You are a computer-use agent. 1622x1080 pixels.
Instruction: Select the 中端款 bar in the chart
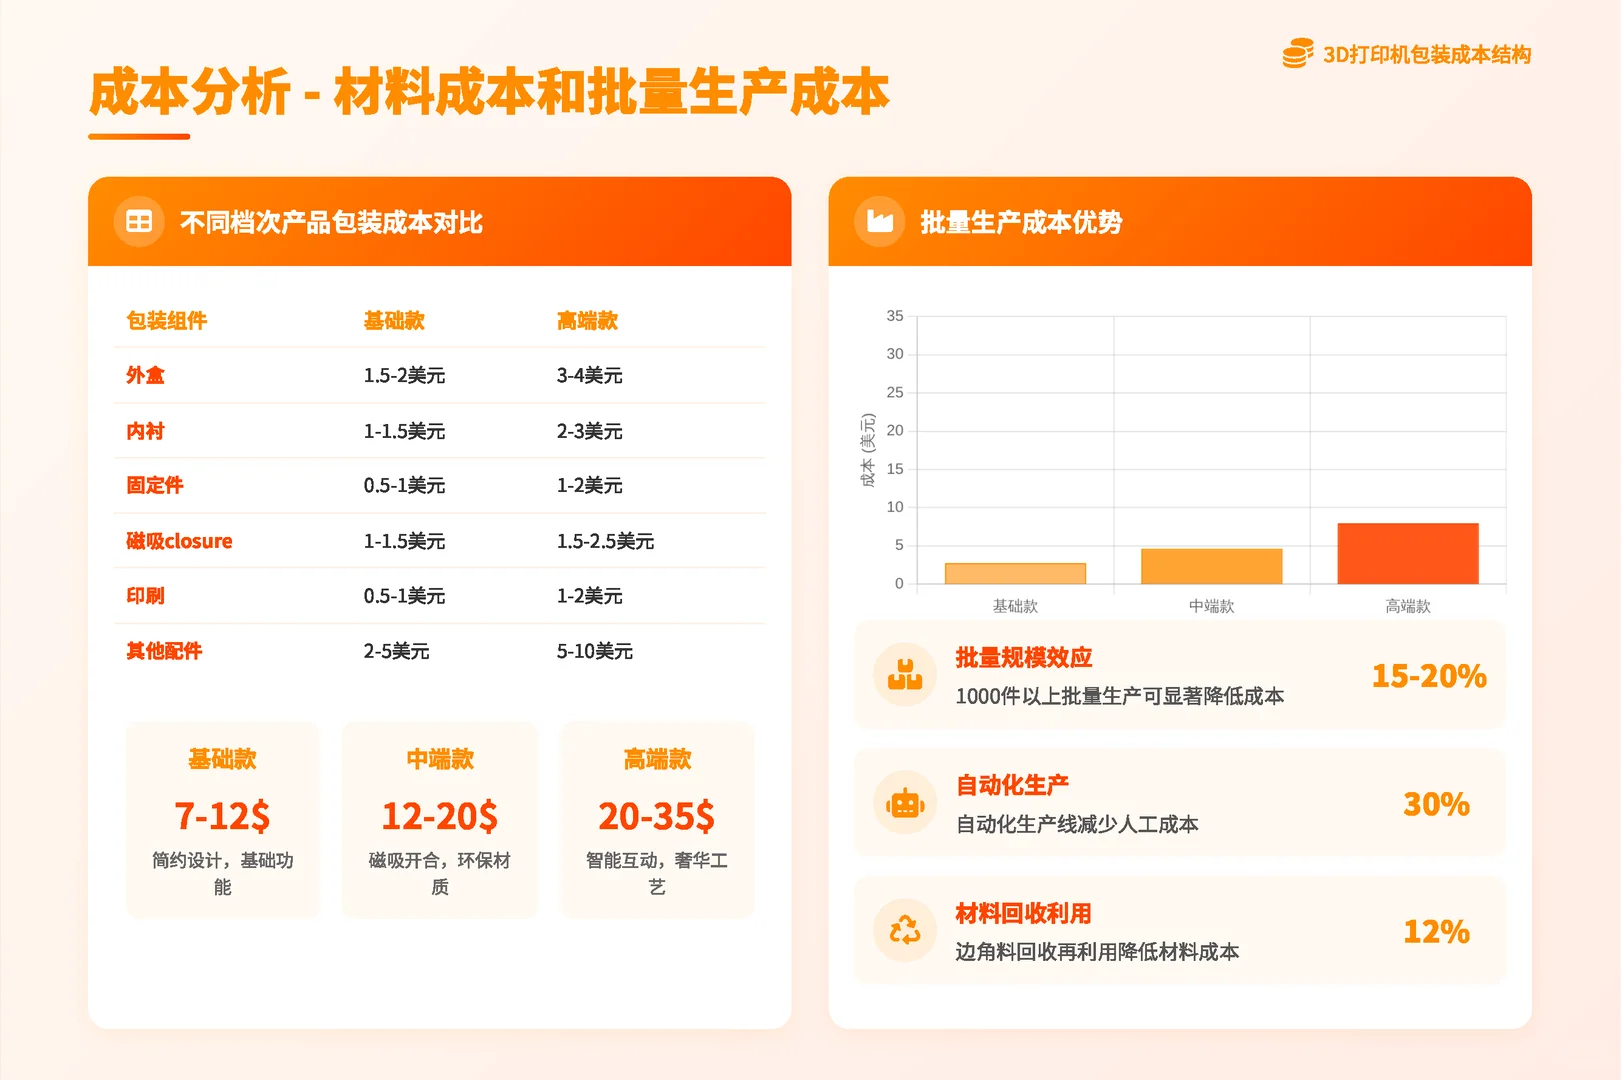[x=1211, y=566]
